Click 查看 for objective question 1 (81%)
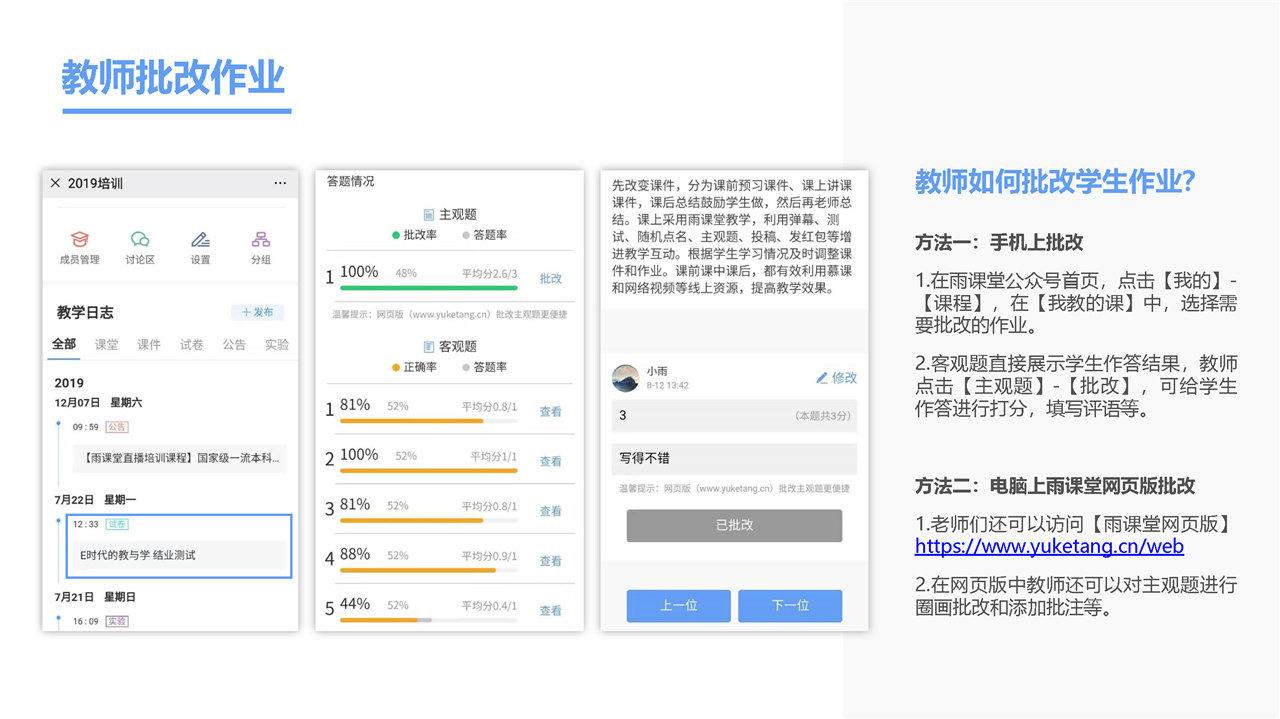Viewport: 1280px width, 719px height. (551, 411)
